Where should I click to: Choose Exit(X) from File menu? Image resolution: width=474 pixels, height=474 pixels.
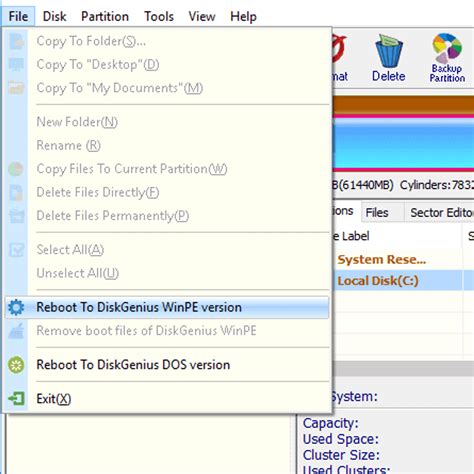pyautogui.click(x=167, y=399)
